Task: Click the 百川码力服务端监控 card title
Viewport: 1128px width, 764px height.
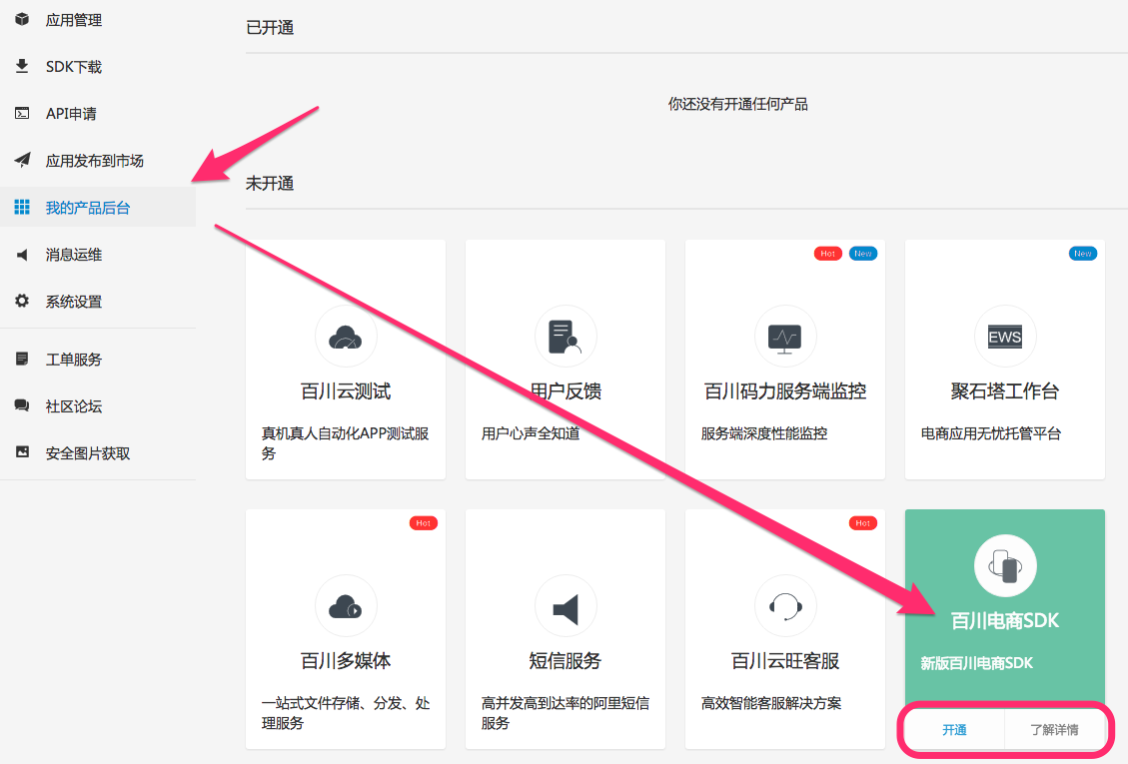Action: (785, 391)
